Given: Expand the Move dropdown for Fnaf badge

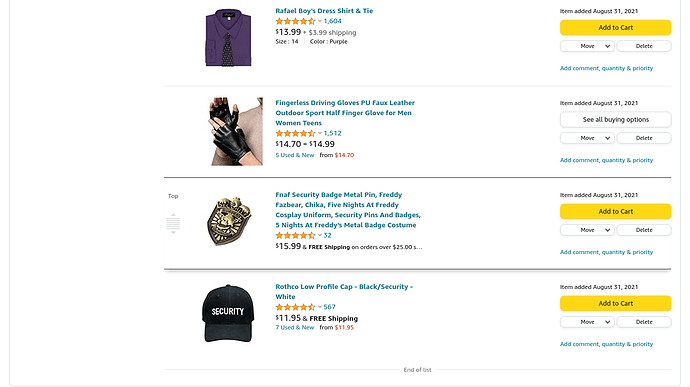Looking at the screenshot, I should point(587,230).
